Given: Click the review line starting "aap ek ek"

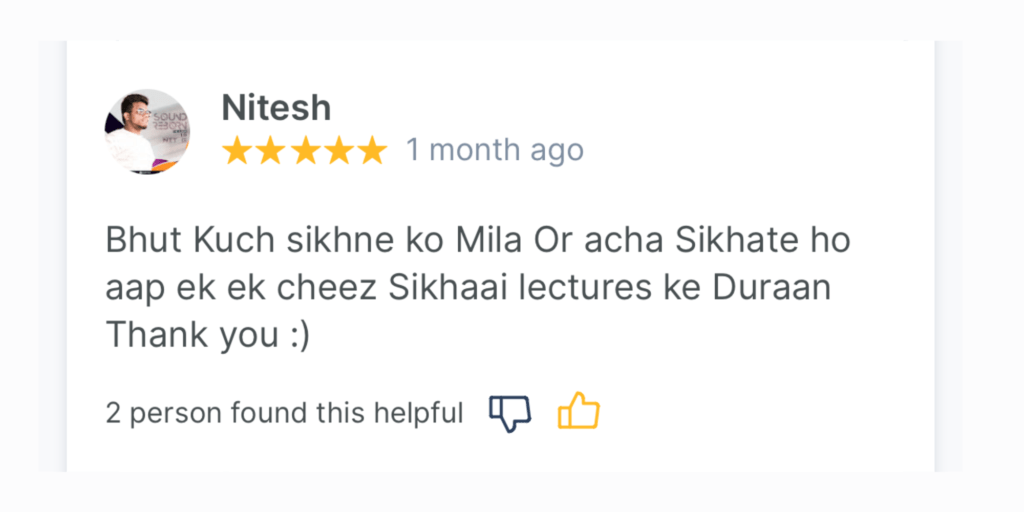Looking at the screenshot, I should point(468,289).
